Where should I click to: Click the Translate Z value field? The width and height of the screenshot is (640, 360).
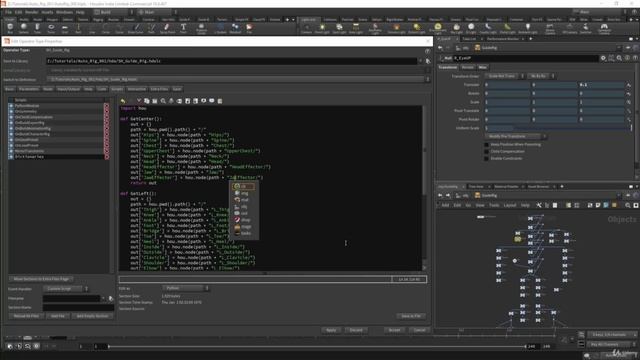tap(602, 85)
